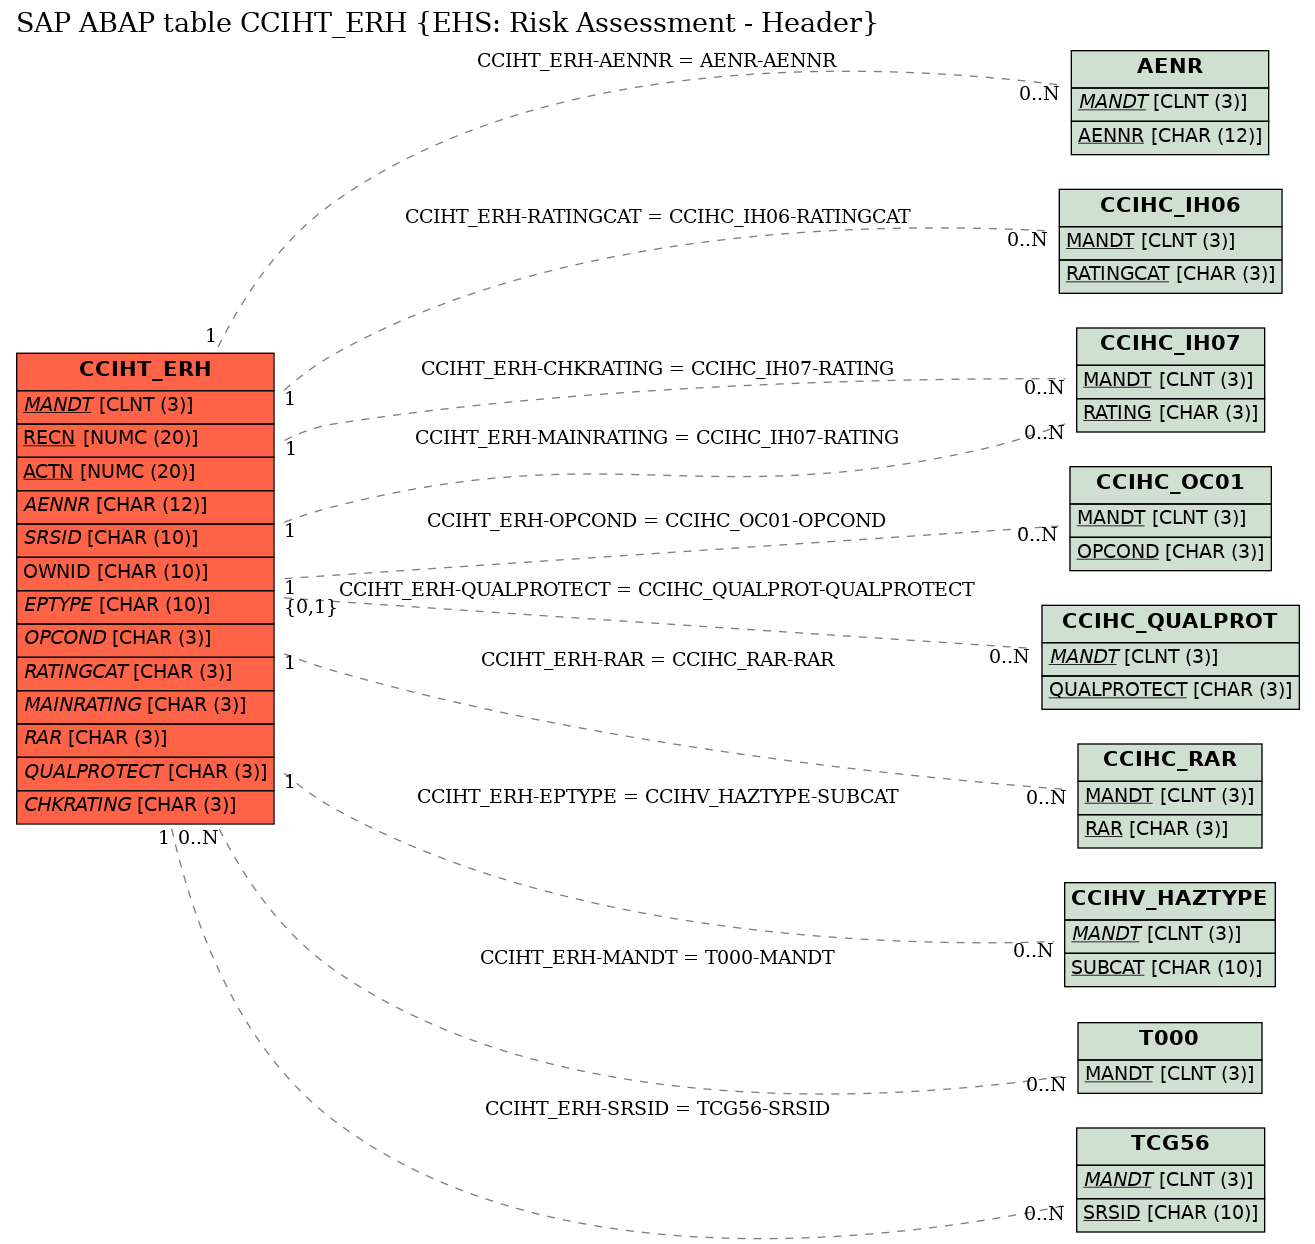Click the MANDT [CLNT (3)] row in CCIHT_ERH
Viewport: 1315px width, 1244px height.
click(145, 406)
